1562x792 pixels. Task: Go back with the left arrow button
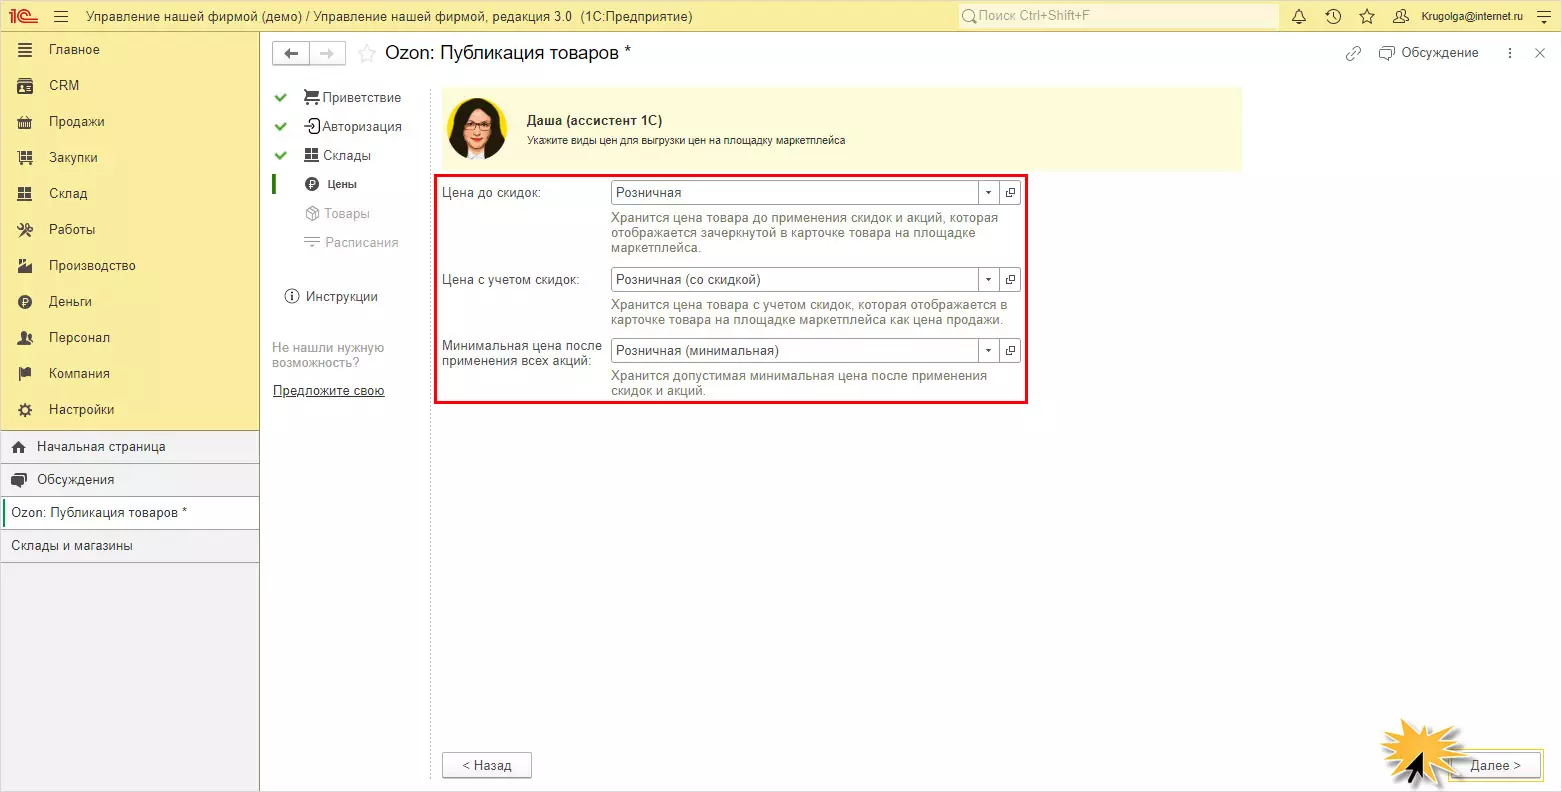point(291,53)
